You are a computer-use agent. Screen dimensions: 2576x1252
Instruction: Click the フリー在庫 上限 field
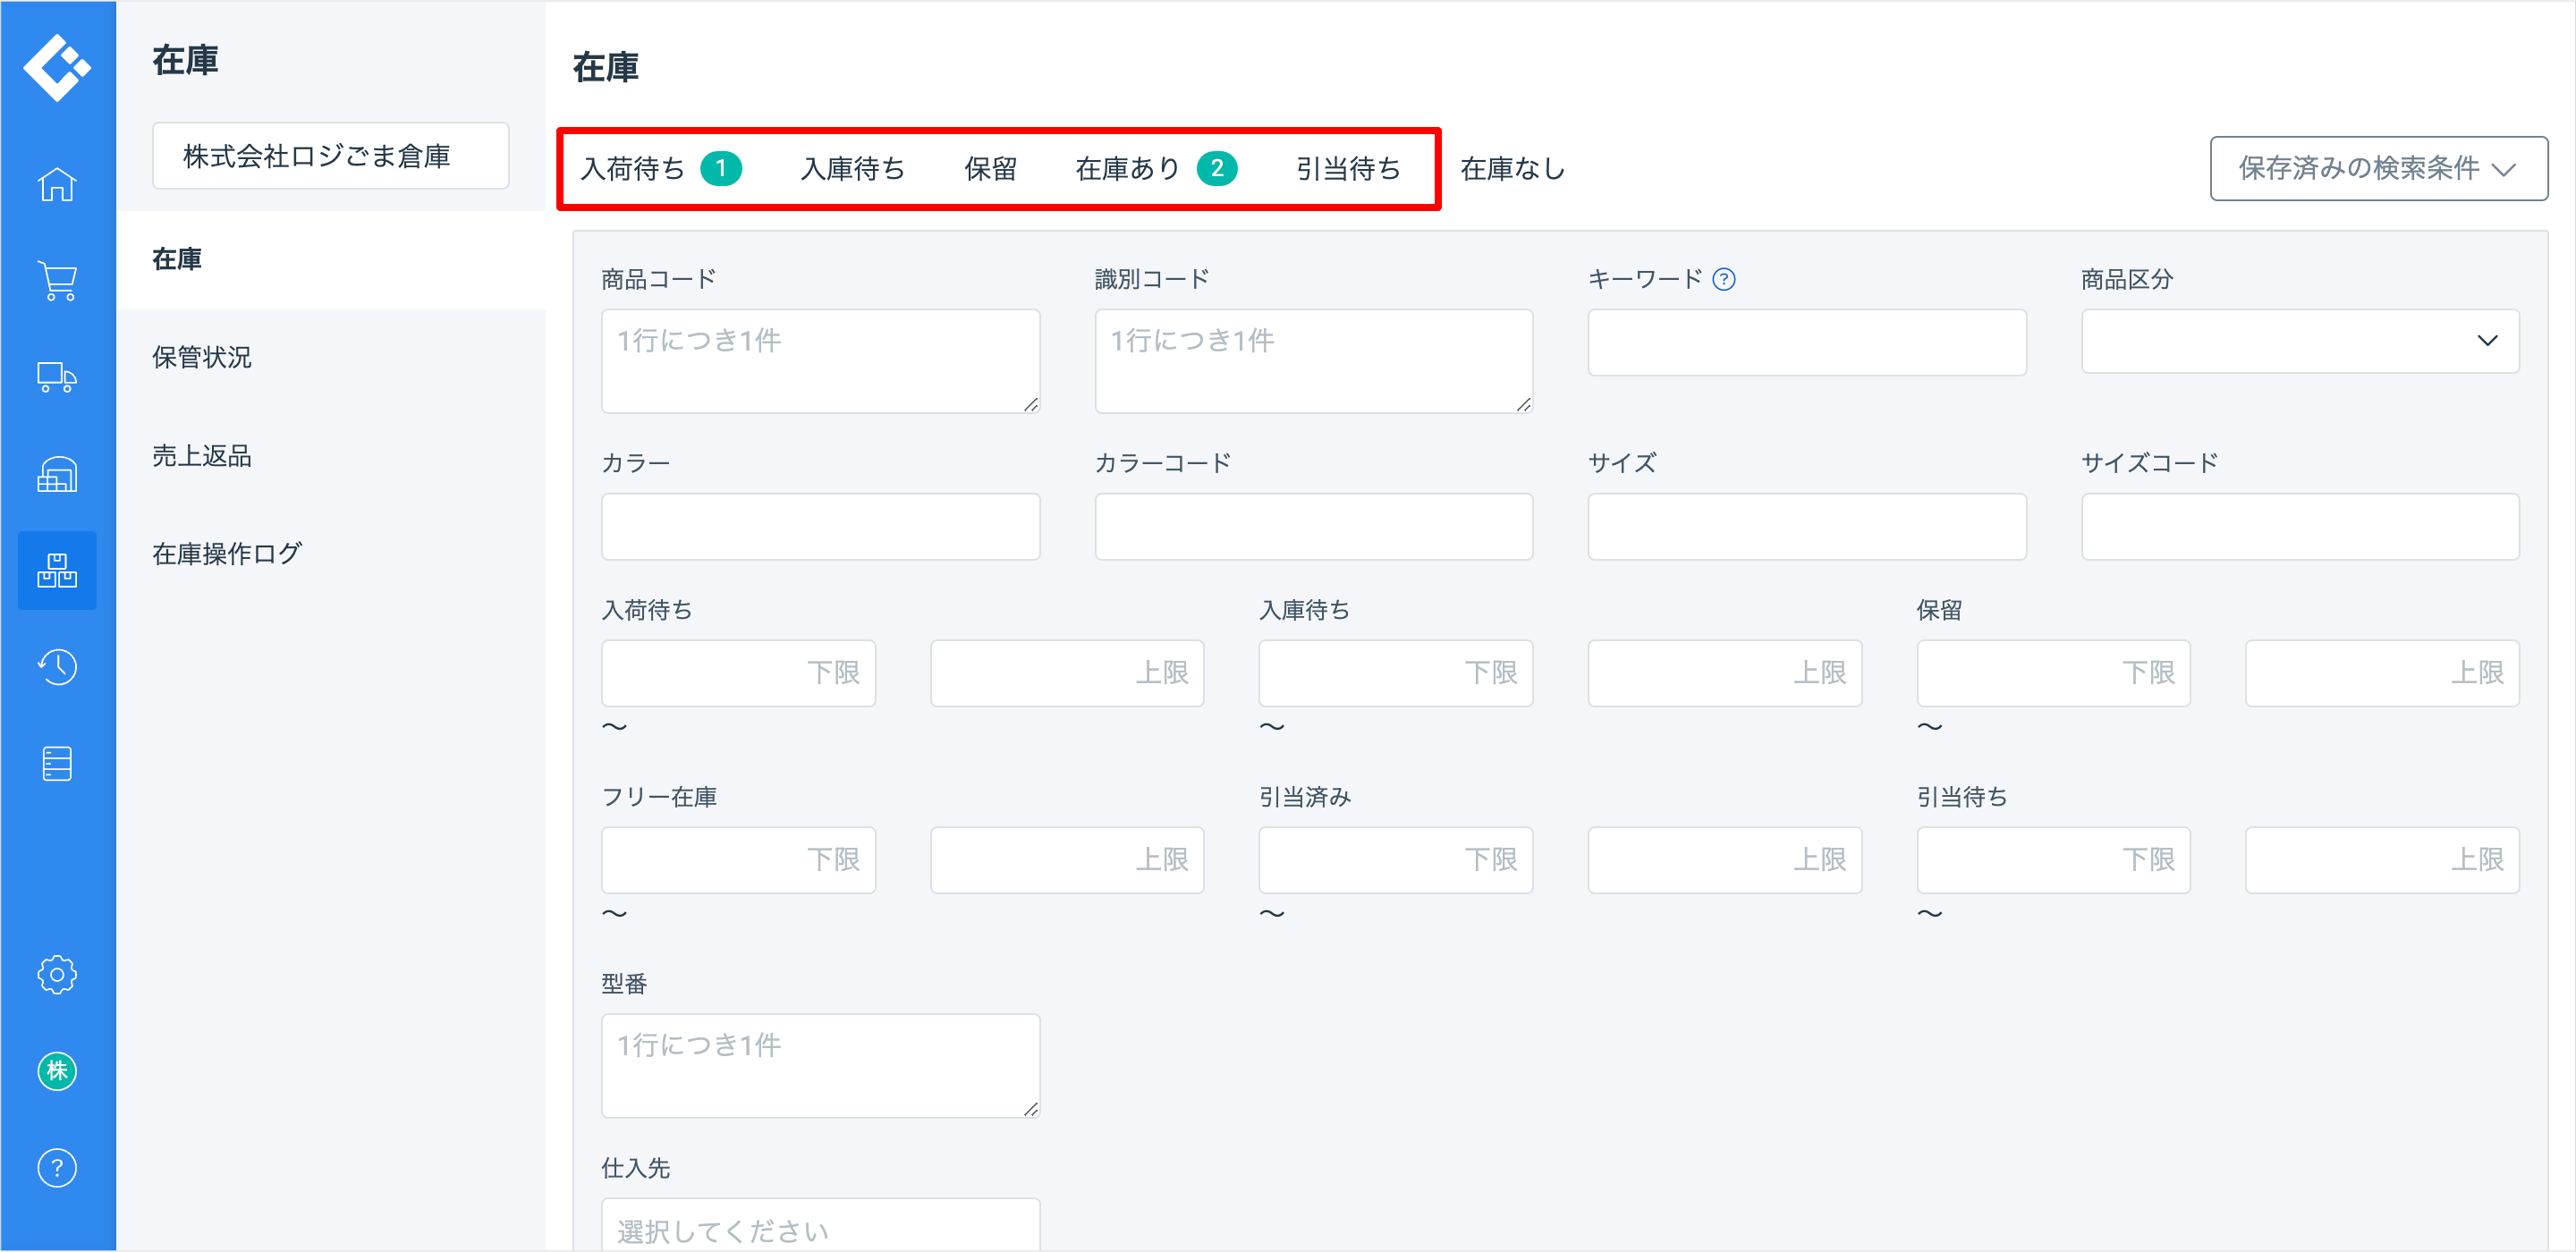(1067, 860)
